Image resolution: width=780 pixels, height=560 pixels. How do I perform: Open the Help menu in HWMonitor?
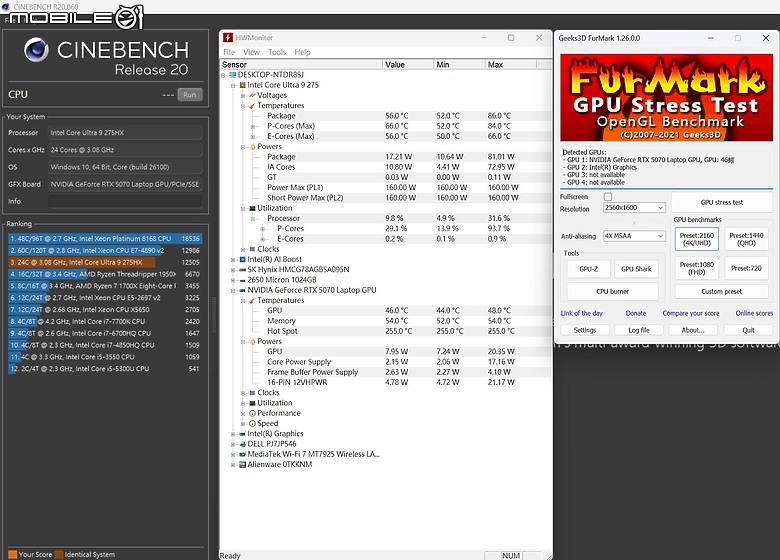point(302,52)
